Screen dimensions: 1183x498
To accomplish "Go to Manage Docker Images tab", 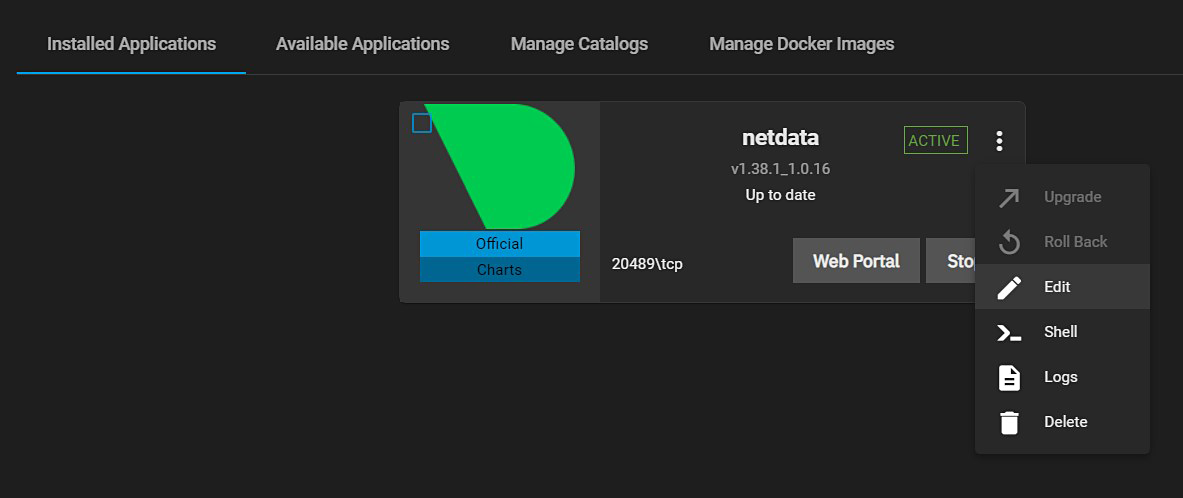I will 801,44.
